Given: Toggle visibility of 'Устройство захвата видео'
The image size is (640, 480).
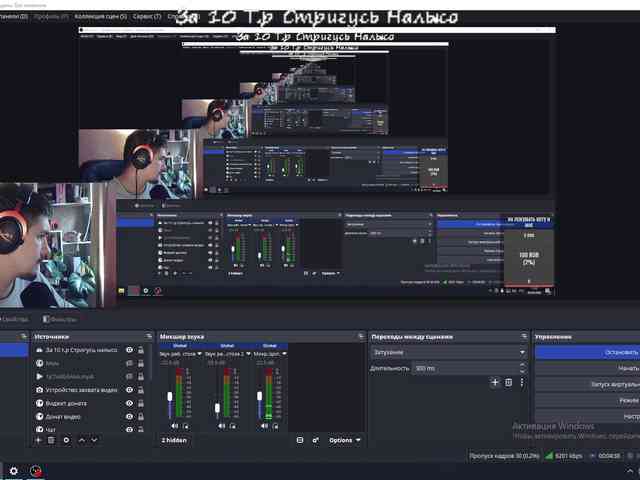Looking at the screenshot, I should pos(129,389).
